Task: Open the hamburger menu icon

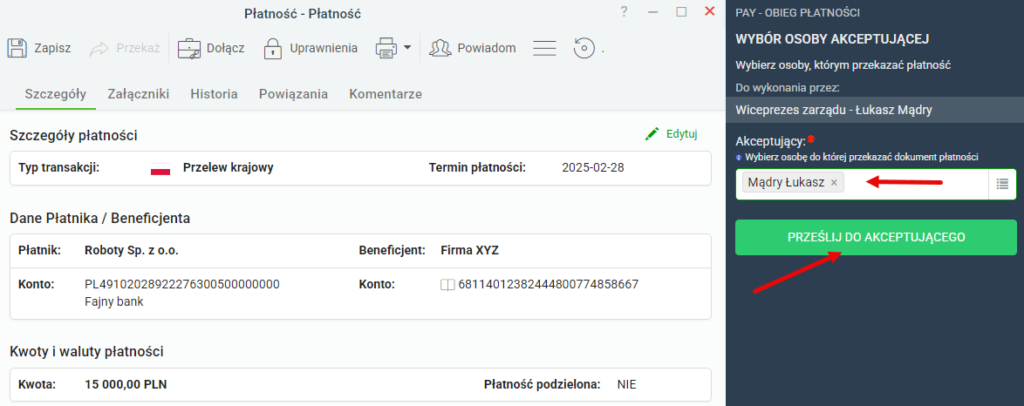Action: (x=544, y=48)
